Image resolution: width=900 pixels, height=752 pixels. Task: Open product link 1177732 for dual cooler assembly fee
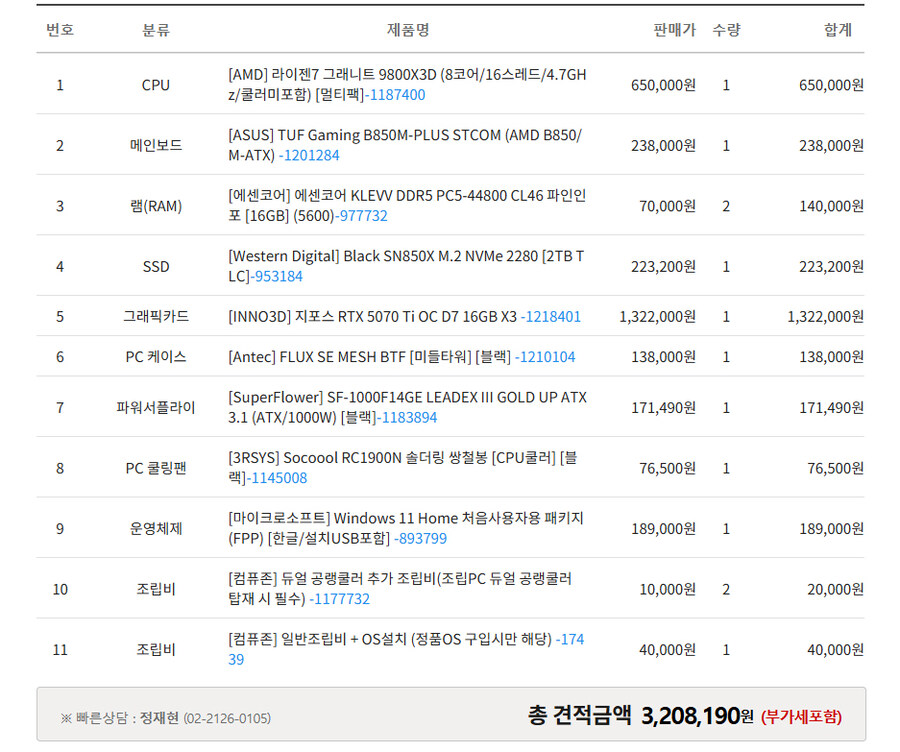339,599
